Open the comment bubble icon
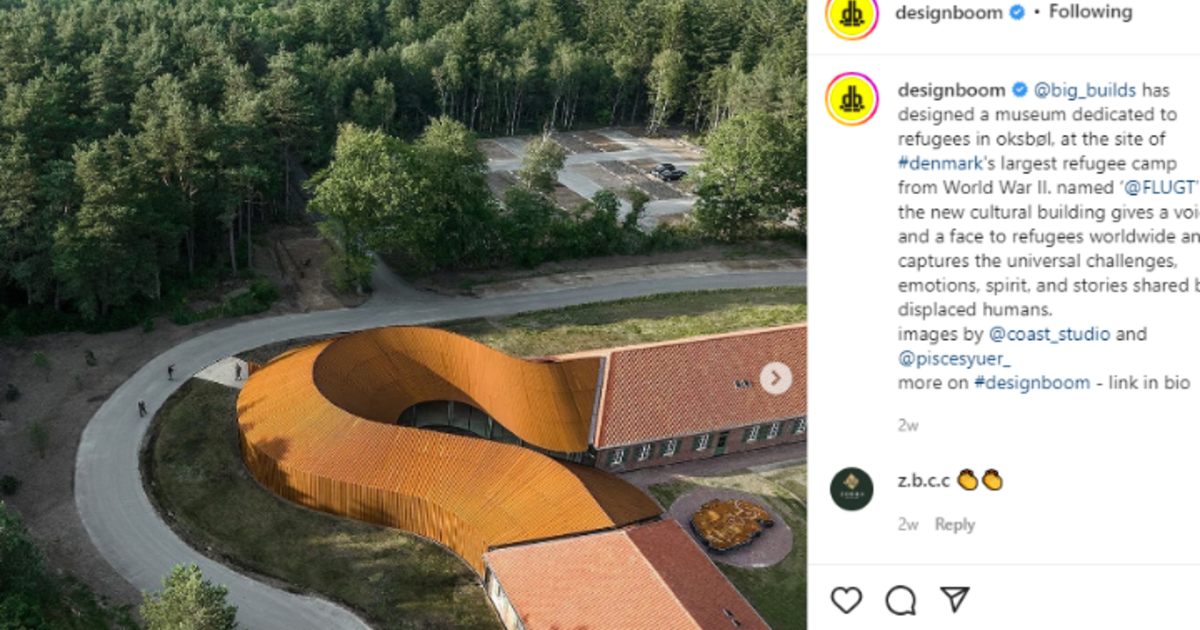This screenshot has height=630, width=1200. click(901, 599)
